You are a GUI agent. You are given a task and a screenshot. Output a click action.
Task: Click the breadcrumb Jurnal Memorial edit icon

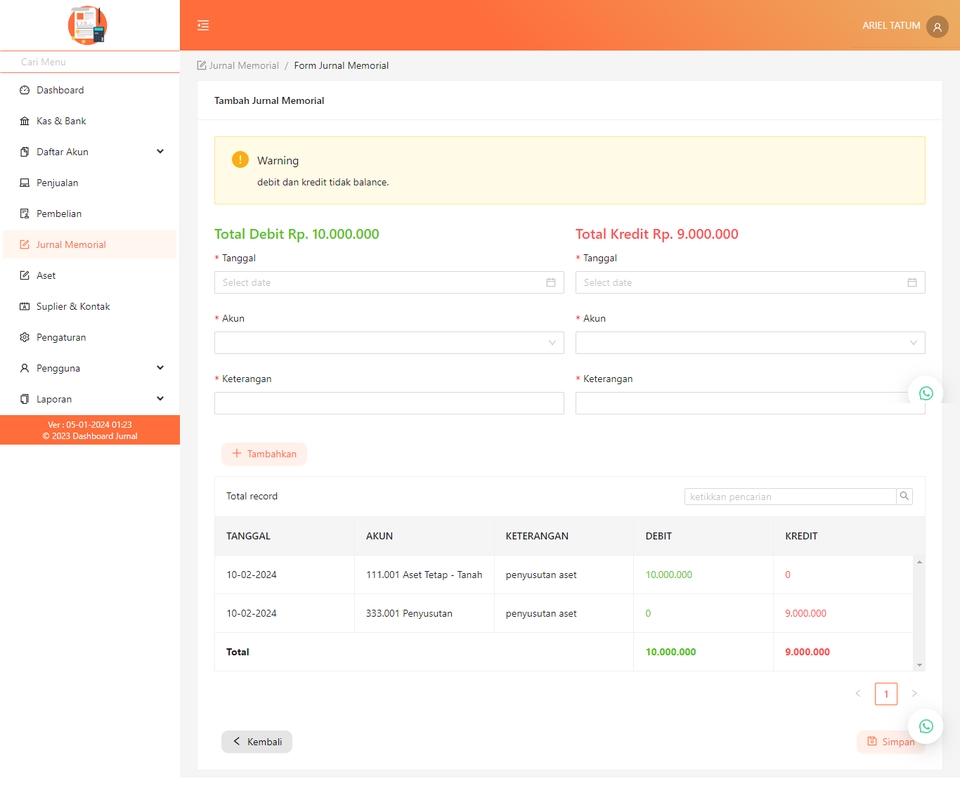(201, 66)
